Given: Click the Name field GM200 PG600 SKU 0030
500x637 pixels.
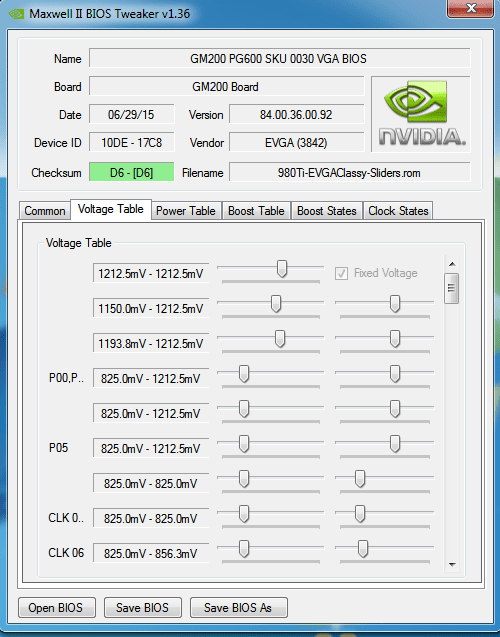Looking at the screenshot, I should pos(279,58).
